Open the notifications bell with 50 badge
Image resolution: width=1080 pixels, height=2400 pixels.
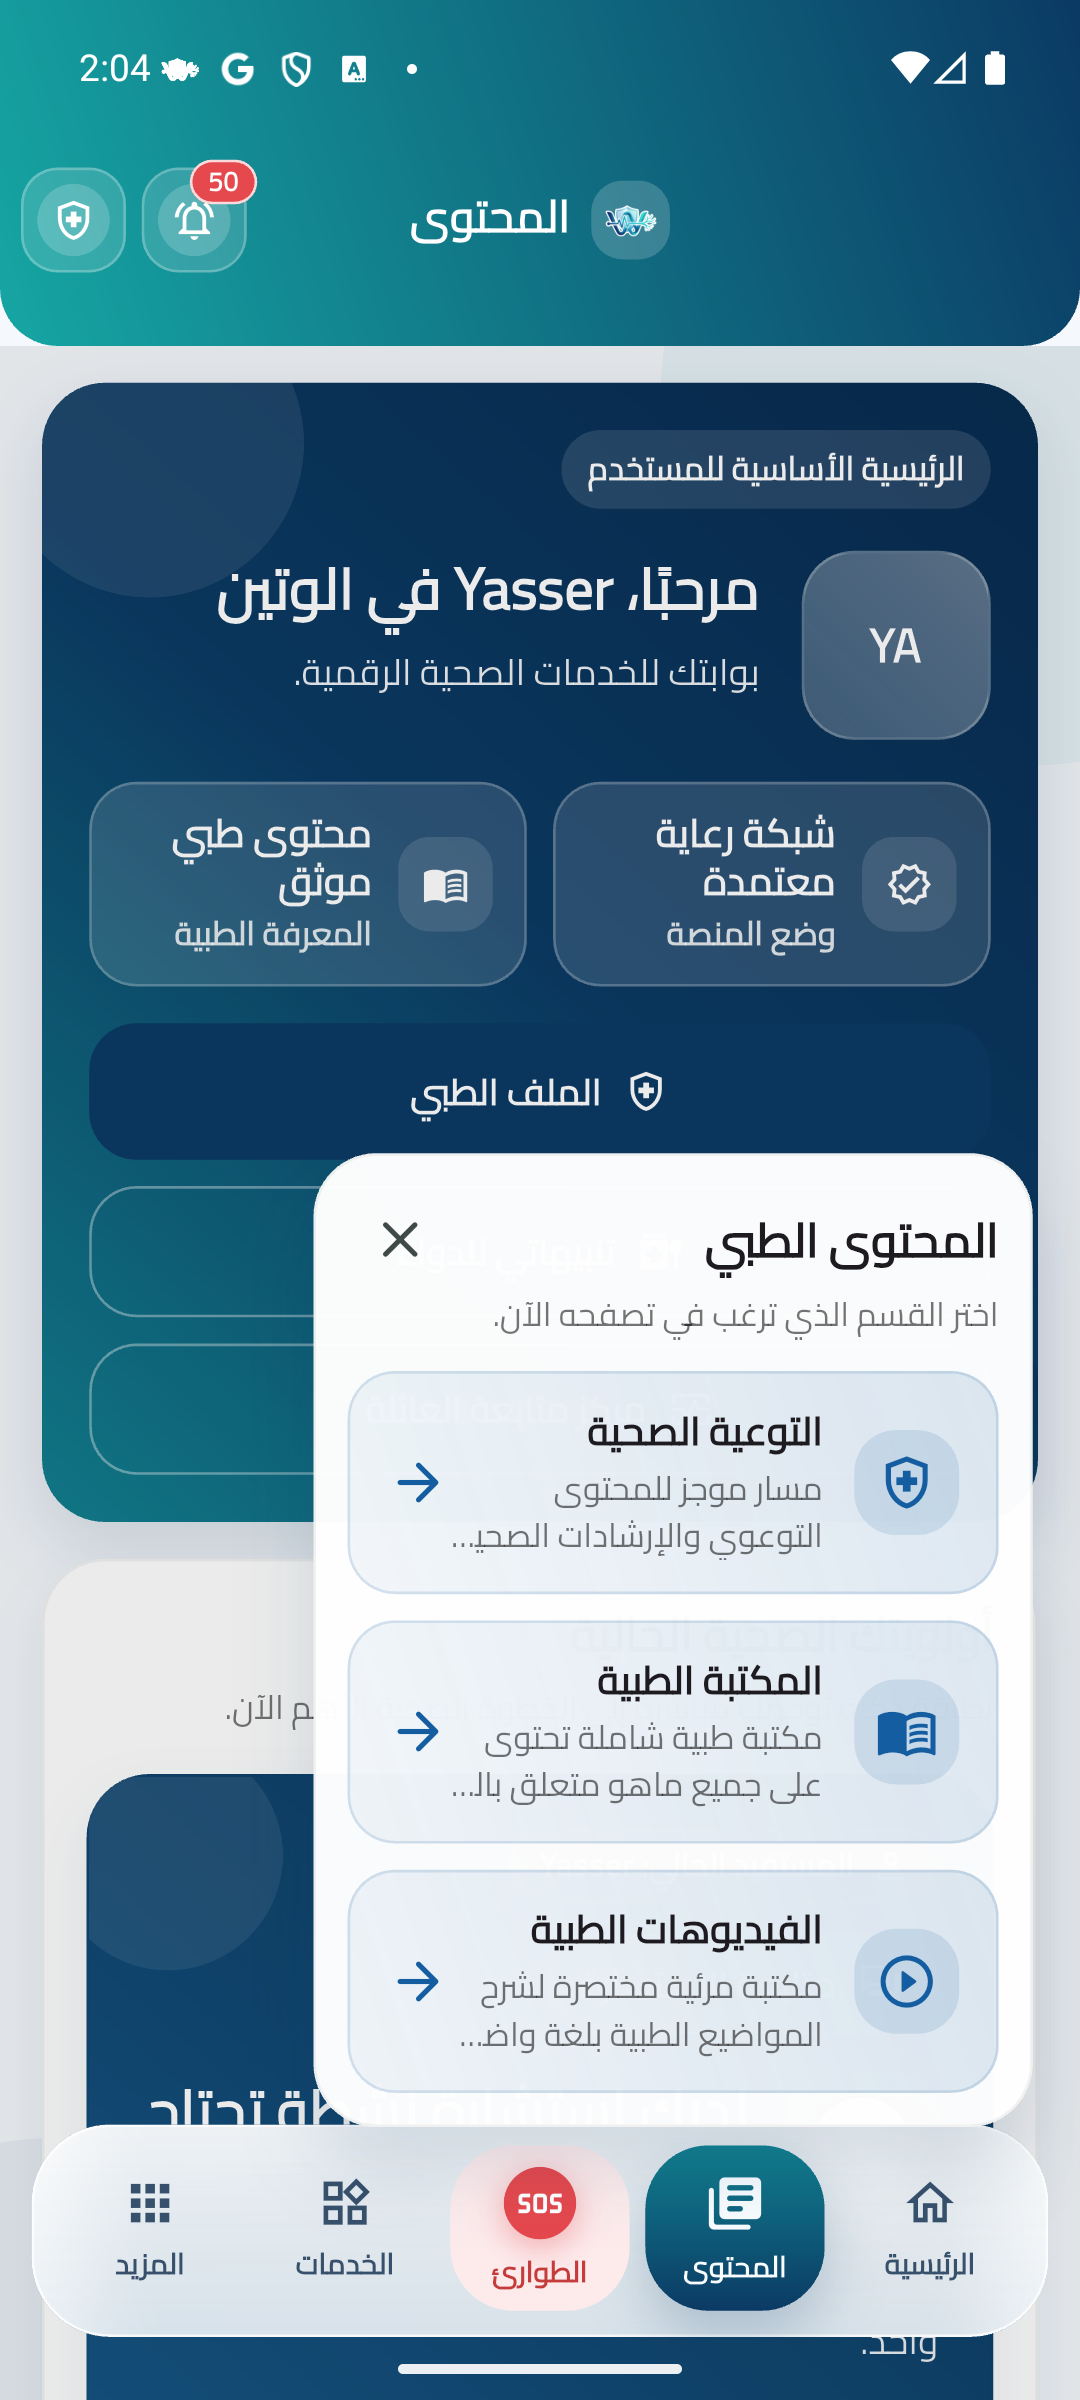pyautogui.click(x=194, y=220)
